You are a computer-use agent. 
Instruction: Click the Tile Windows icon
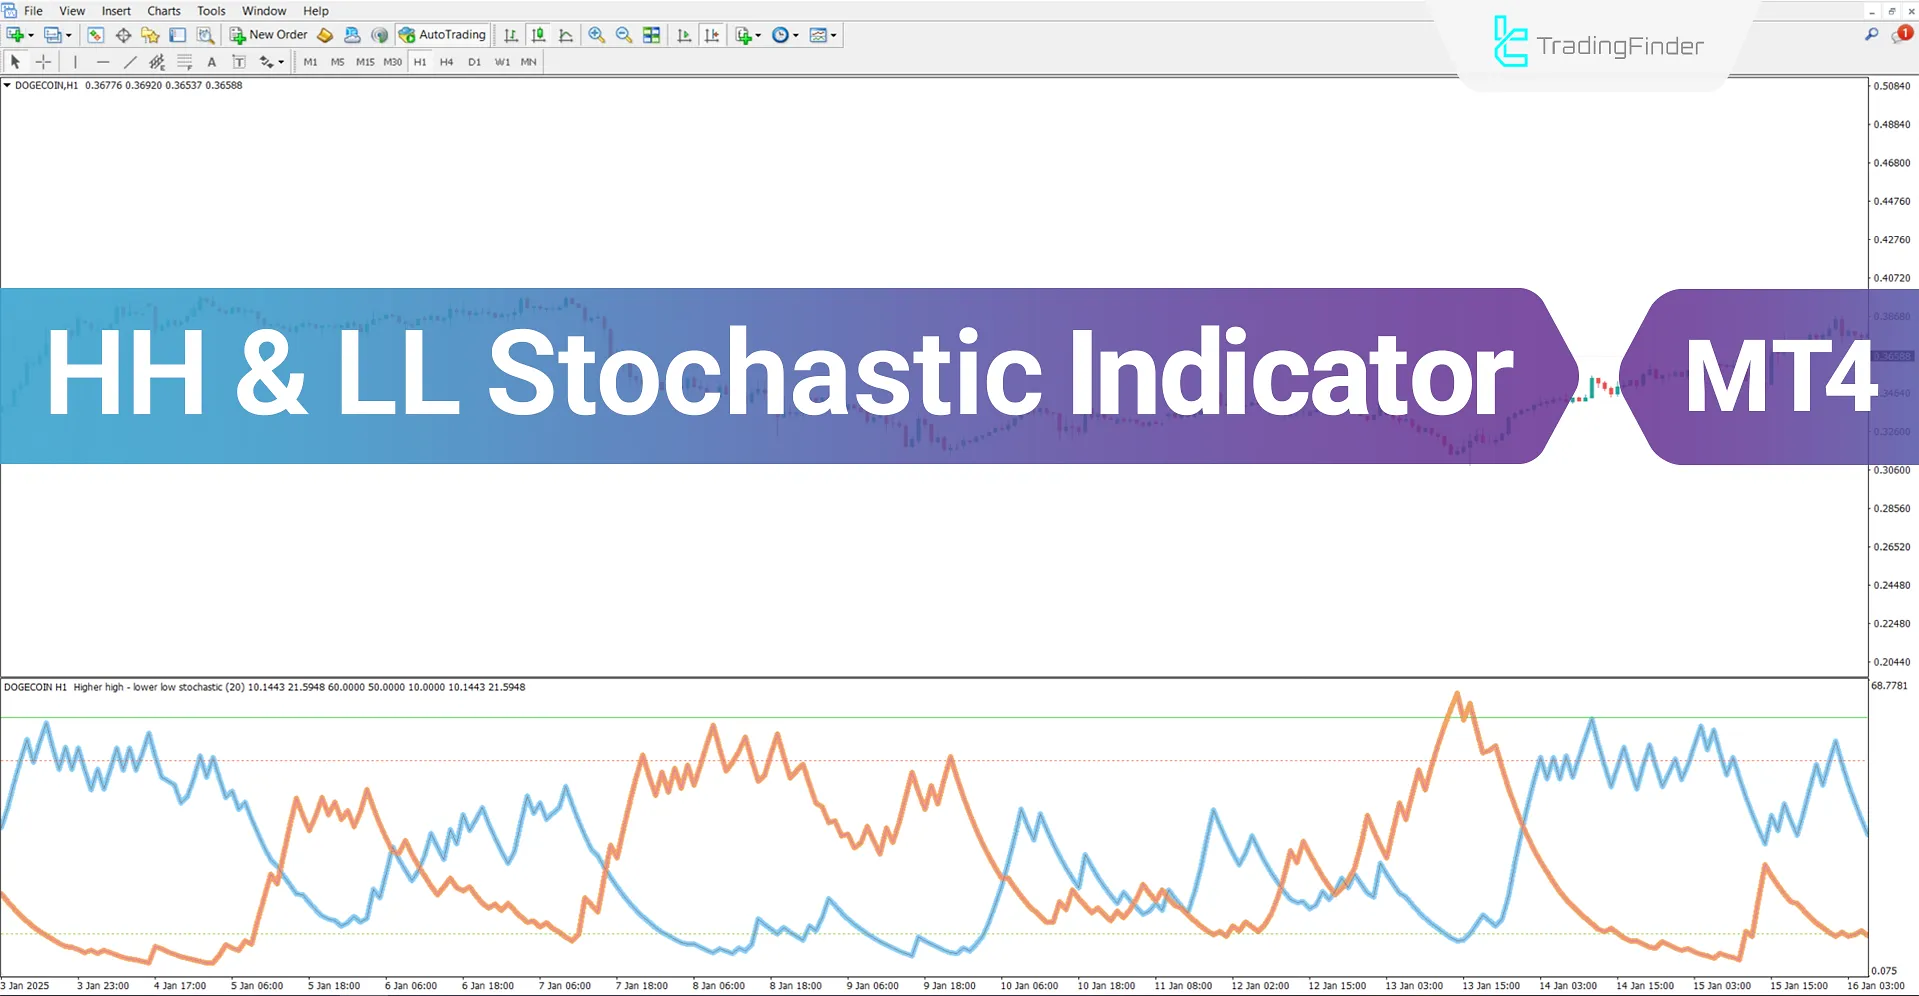[652, 35]
